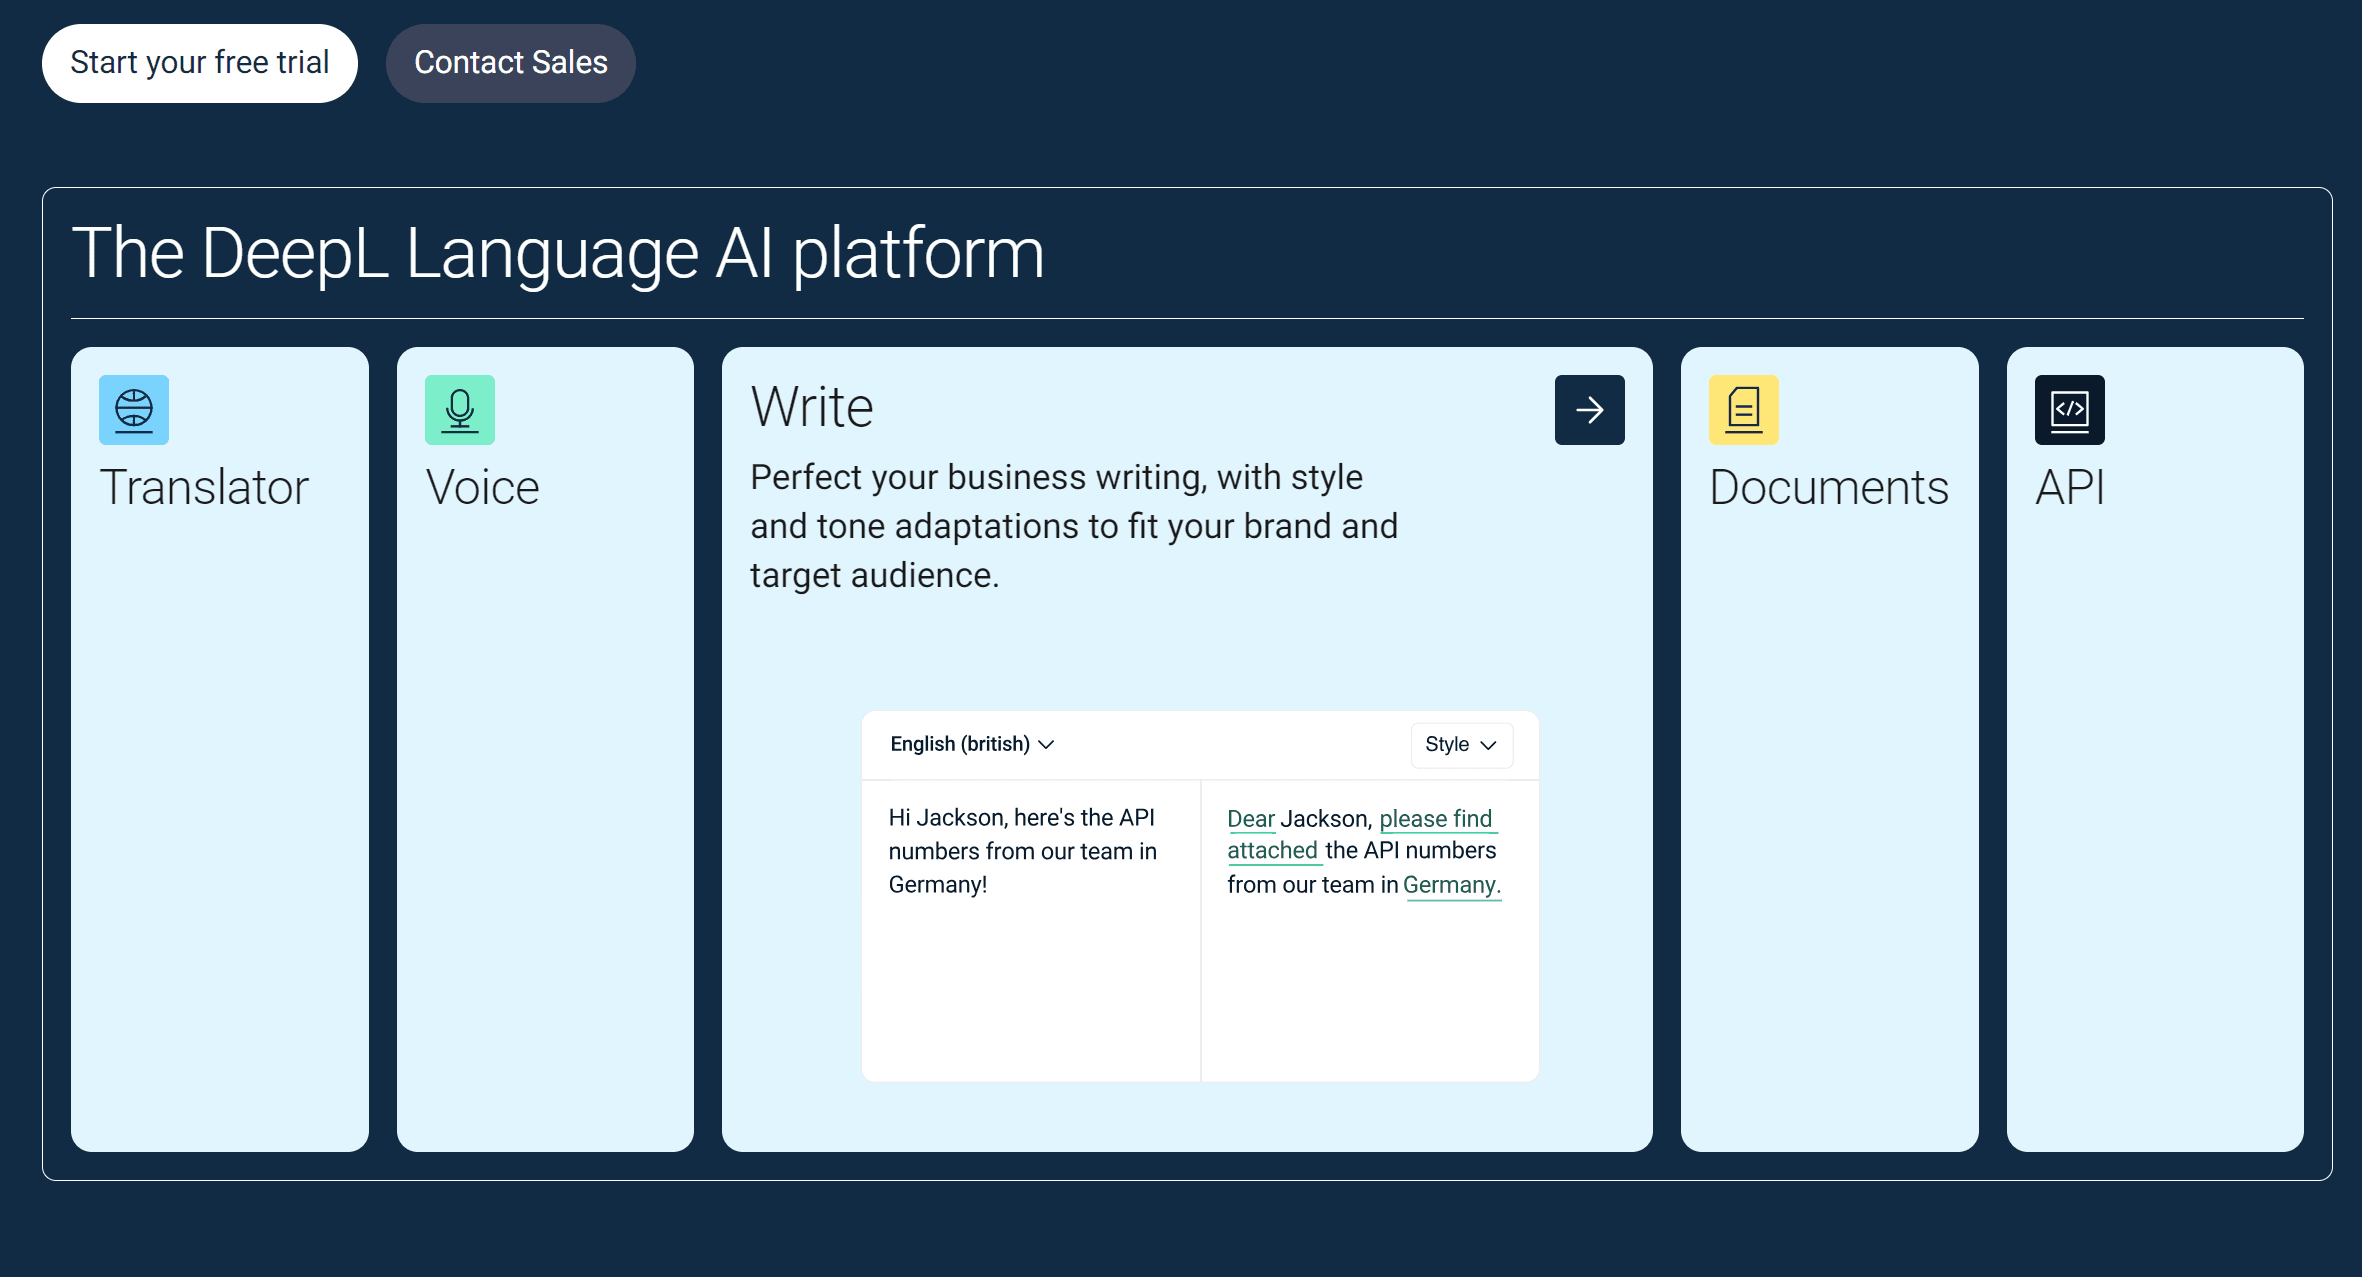Click the Documents page icon
The height and width of the screenshot is (1277, 2362).
[x=1743, y=410]
